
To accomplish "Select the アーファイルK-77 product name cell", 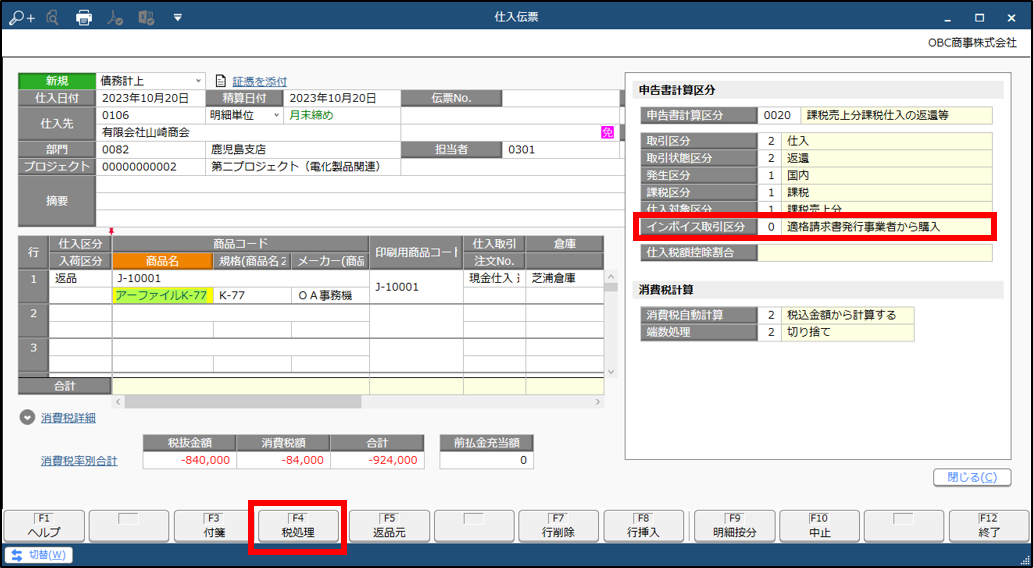I will [x=163, y=295].
